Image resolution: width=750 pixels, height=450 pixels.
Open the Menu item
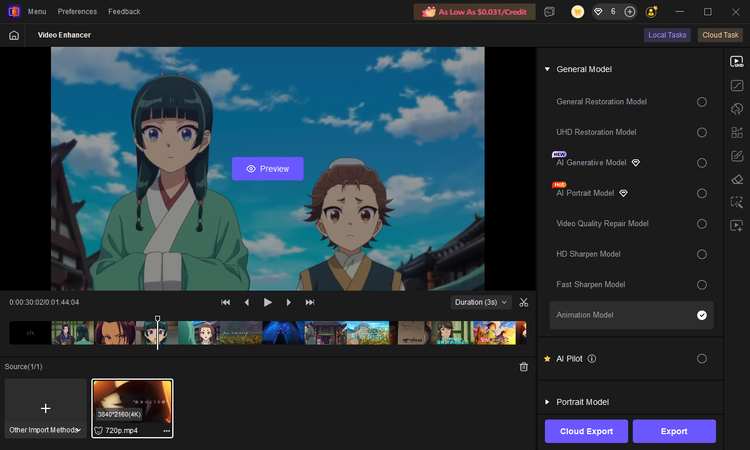pyautogui.click(x=37, y=11)
